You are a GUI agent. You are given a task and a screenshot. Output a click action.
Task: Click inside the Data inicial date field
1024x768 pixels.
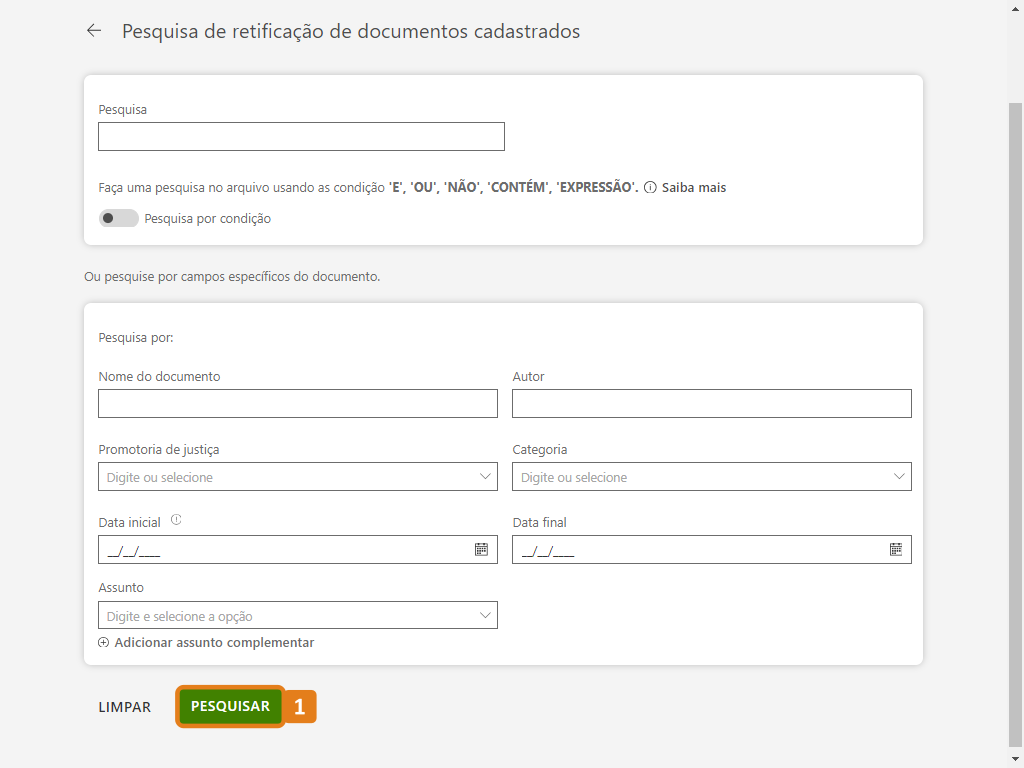280,550
